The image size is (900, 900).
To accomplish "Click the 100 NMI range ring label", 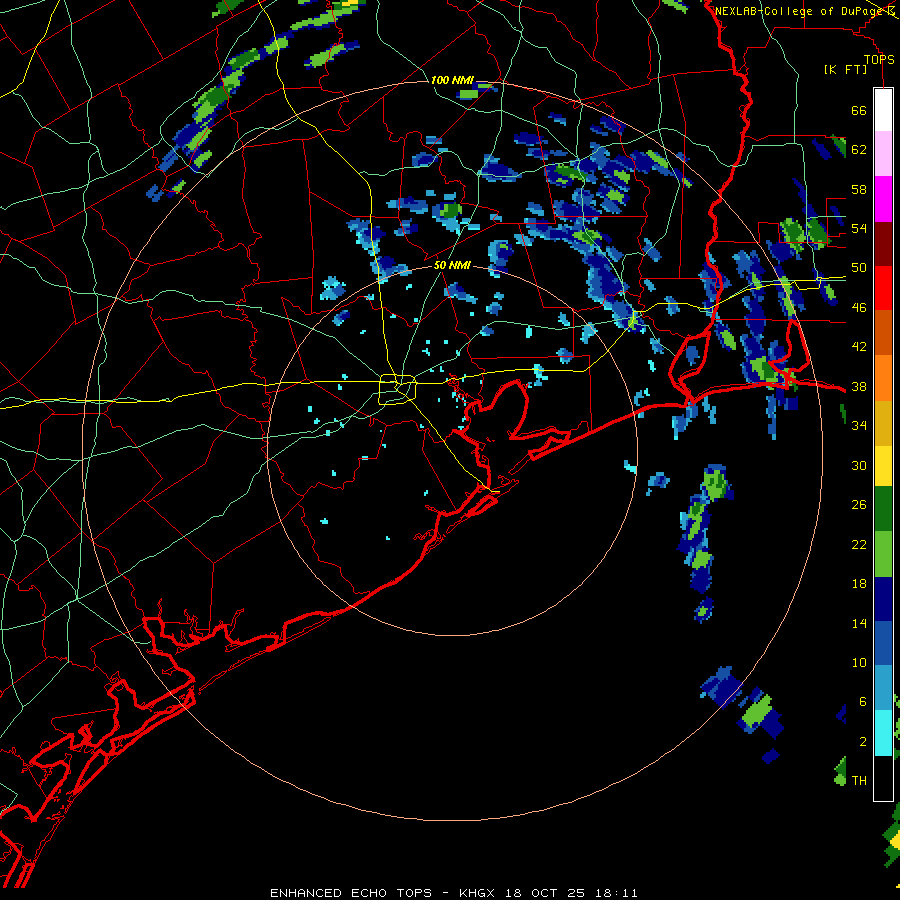I will [x=452, y=80].
